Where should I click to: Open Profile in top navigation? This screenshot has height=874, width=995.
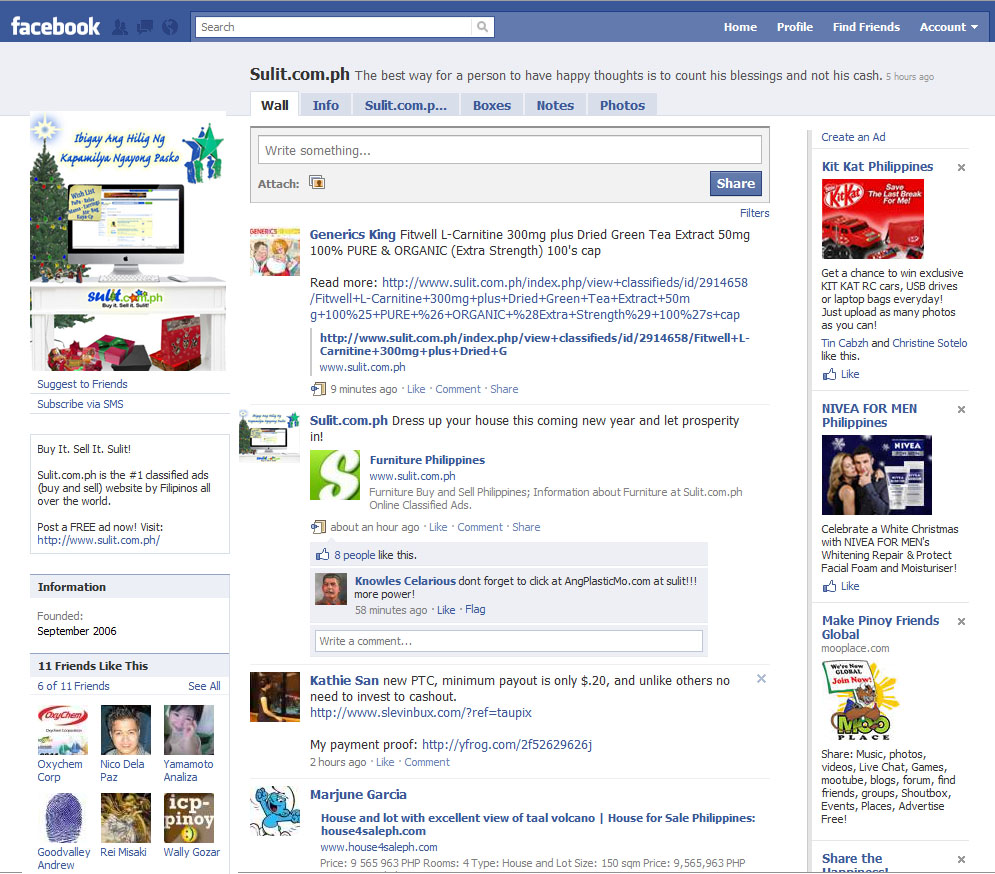tap(794, 27)
